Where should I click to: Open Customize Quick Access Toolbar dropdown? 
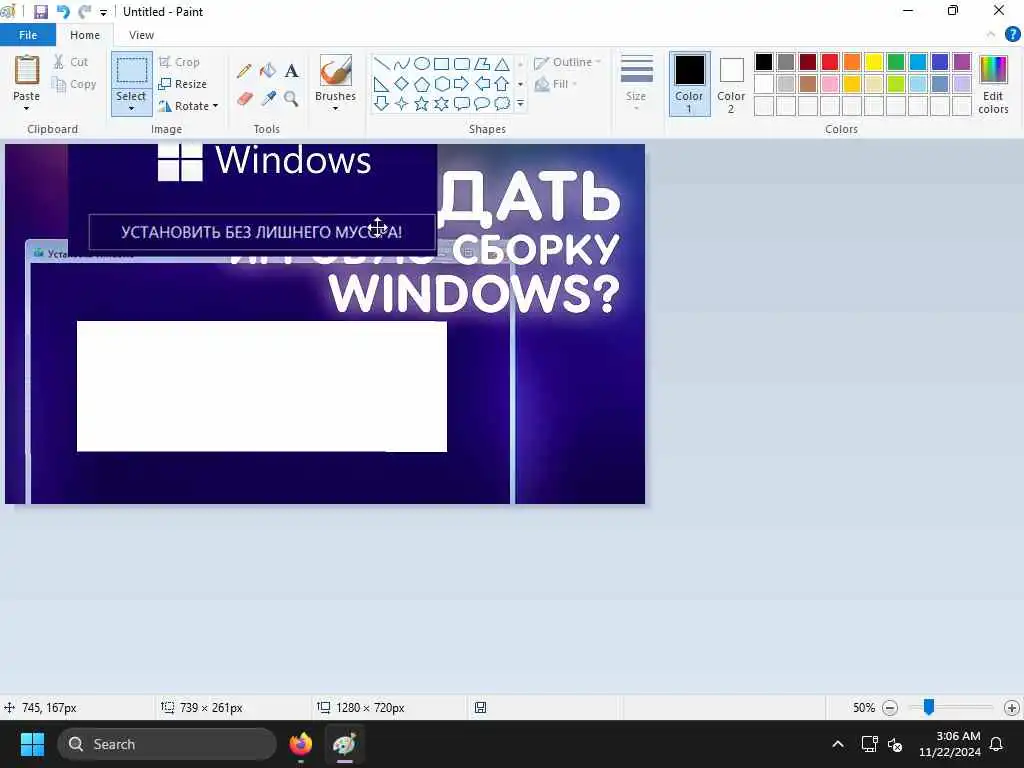click(x=103, y=12)
